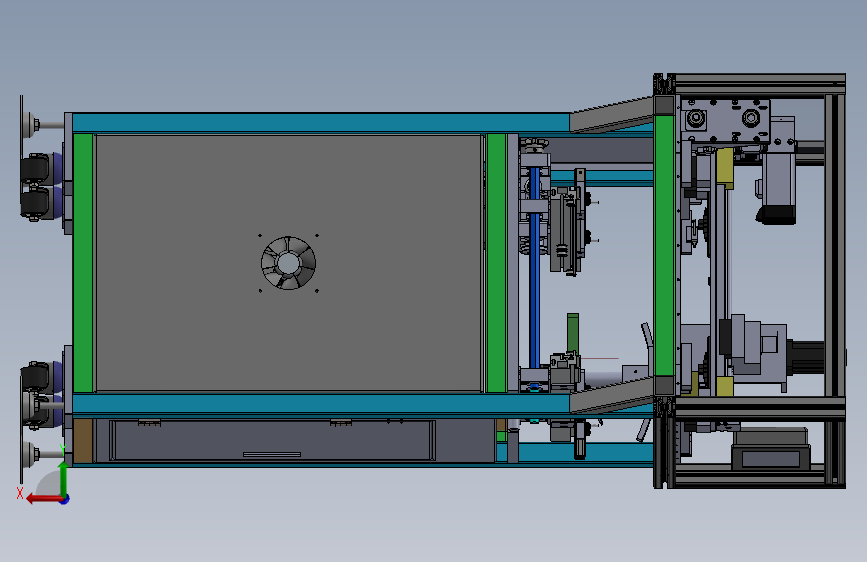Select the dark drawer front panel
This screenshot has height=562, width=867.
pos(273,440)
